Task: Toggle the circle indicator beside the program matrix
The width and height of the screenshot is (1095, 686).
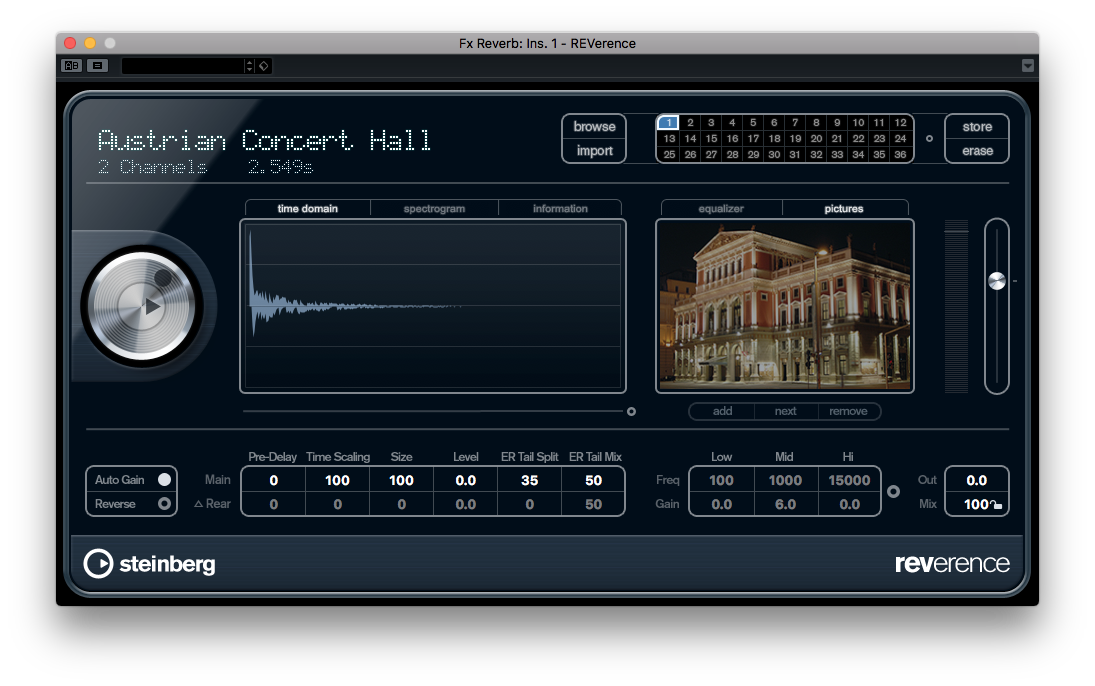Action: pos(929,138)
